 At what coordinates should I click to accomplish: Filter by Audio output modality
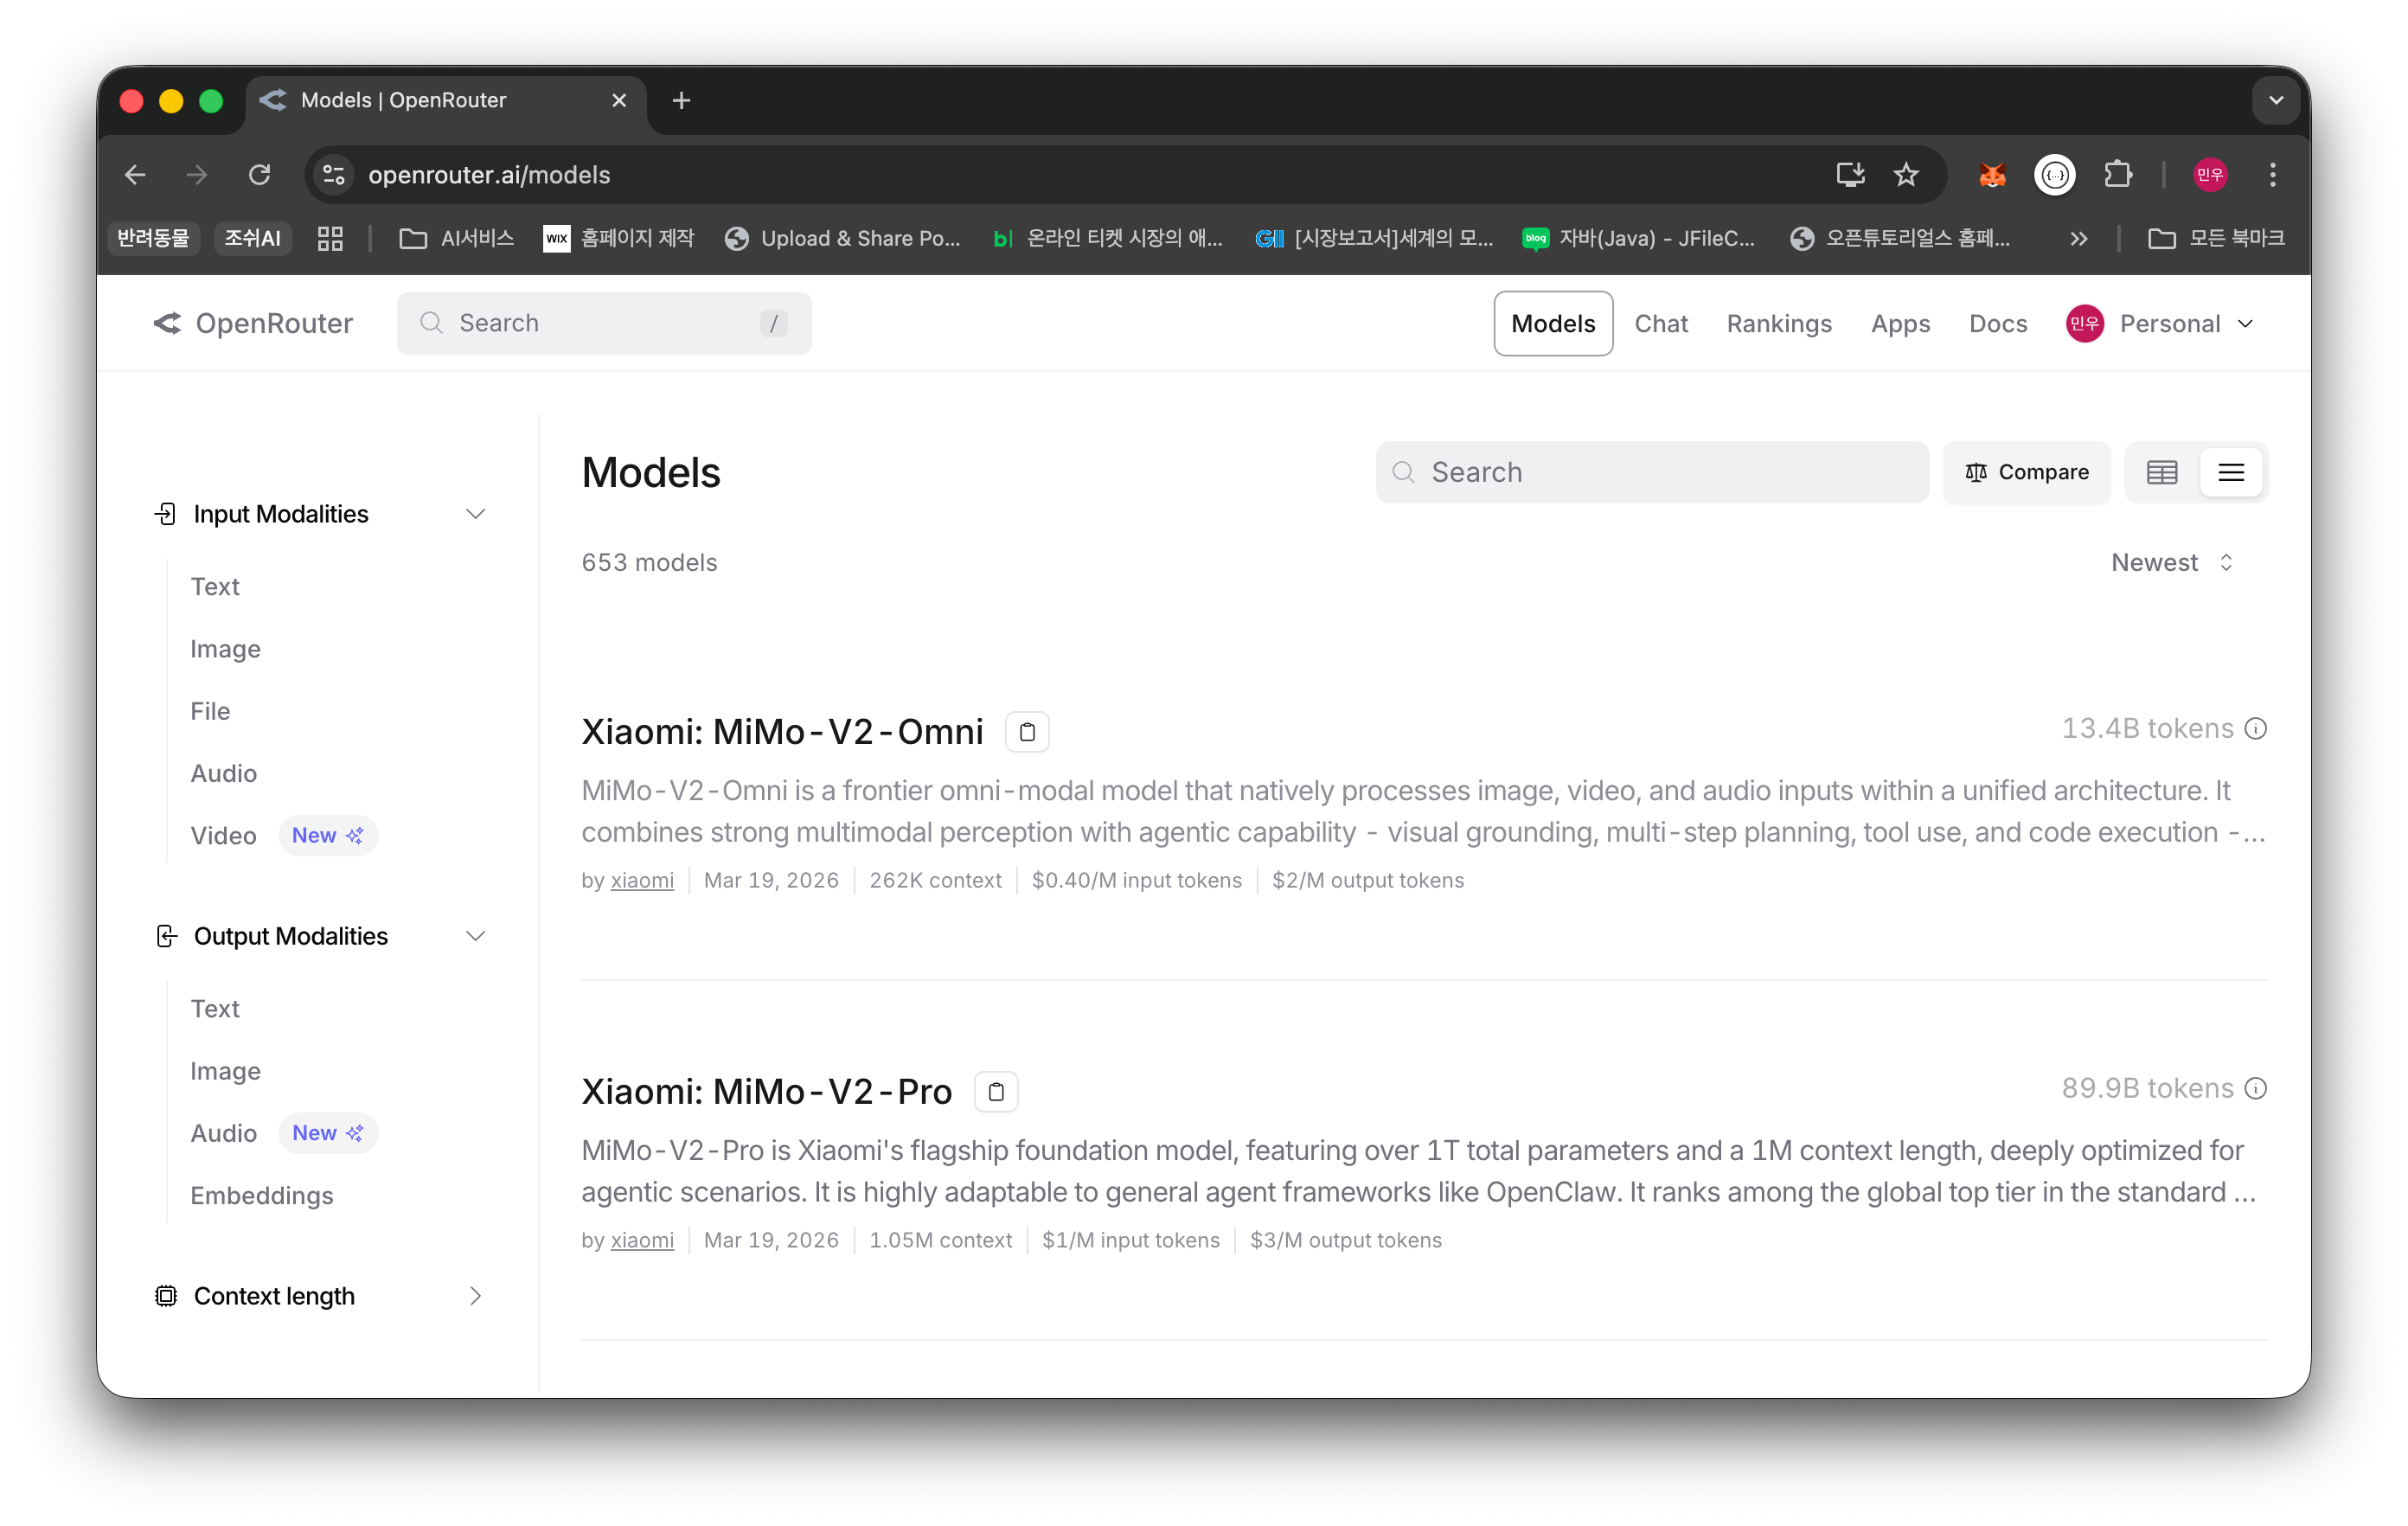click(x=224, y=1133)
